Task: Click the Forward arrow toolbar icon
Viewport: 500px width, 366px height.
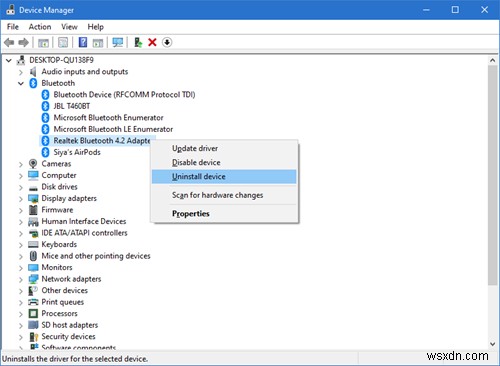Action: (x=23, y=43)
